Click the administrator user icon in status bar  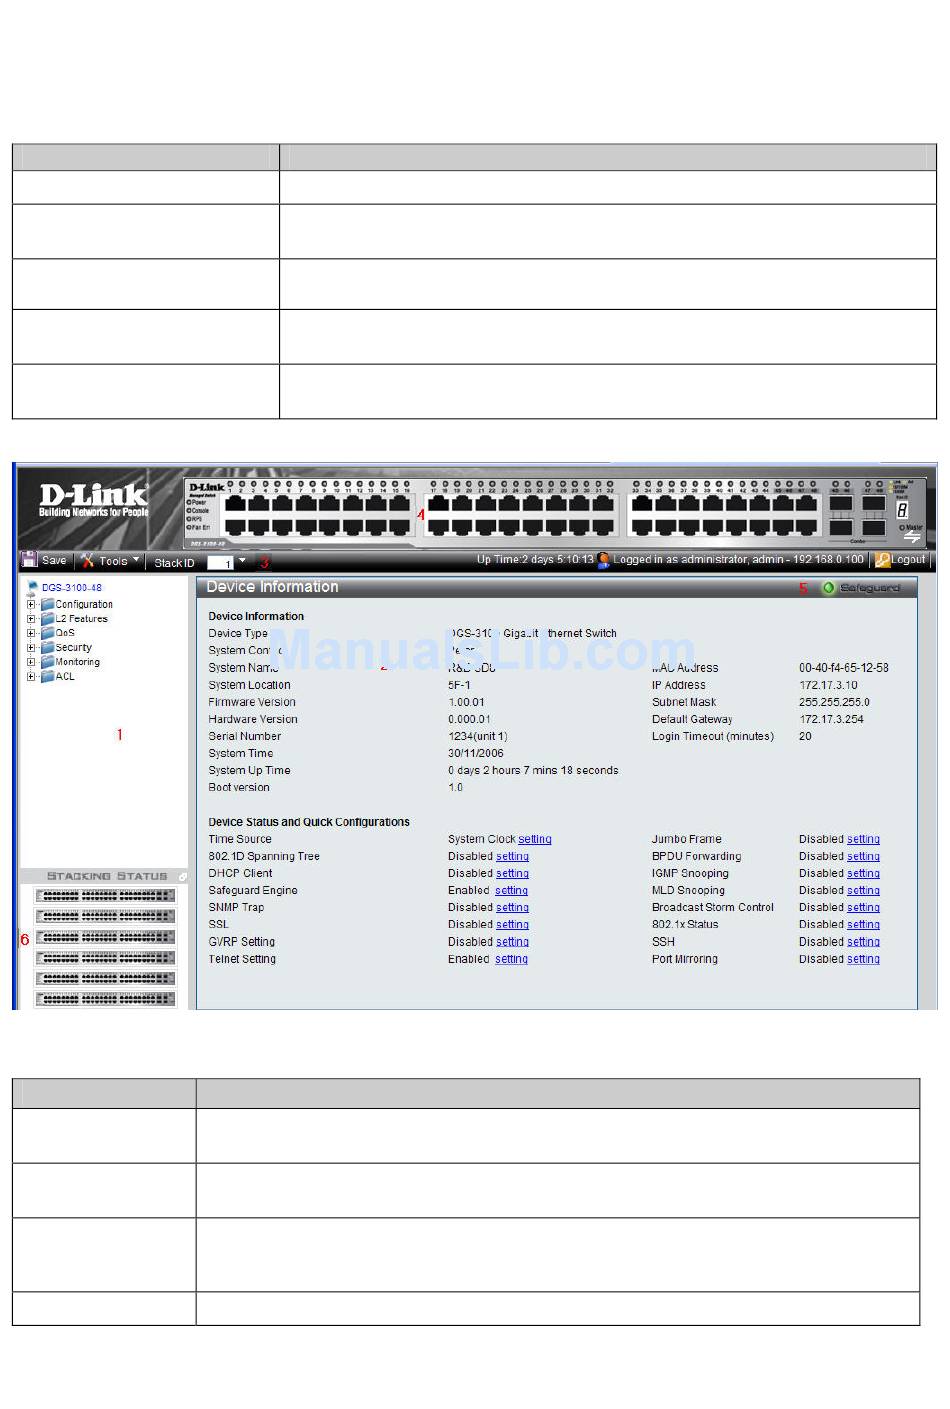click(603, 560)
